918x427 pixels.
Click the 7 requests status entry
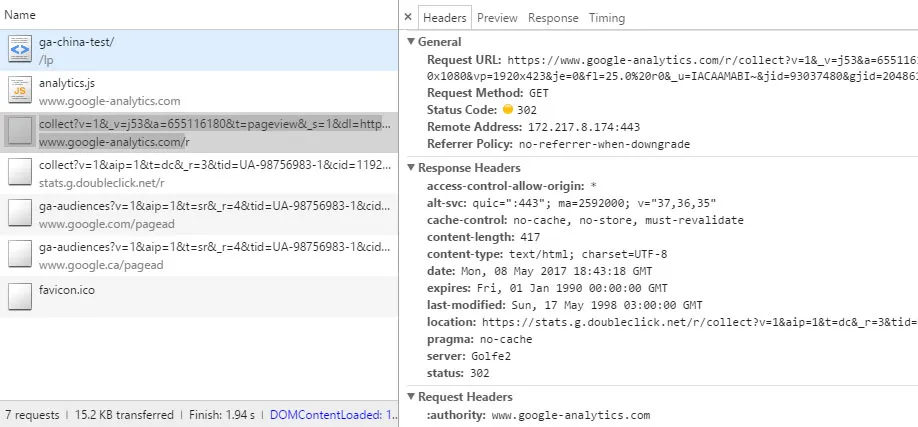coord(32,415)
